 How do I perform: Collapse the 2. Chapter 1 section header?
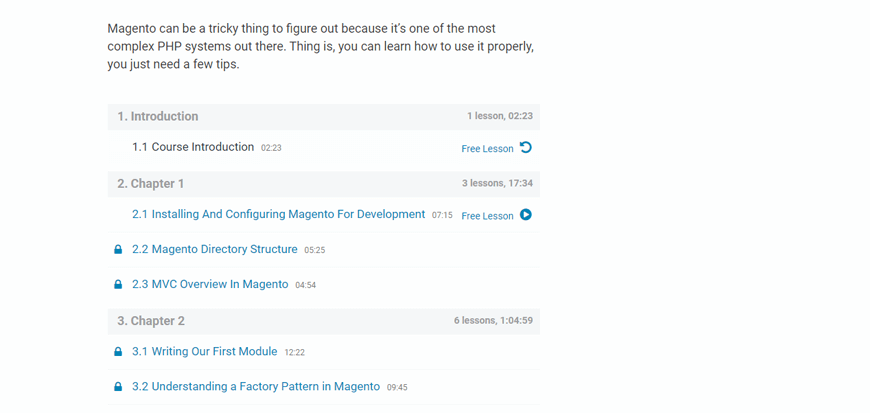[x=151, y=184]
